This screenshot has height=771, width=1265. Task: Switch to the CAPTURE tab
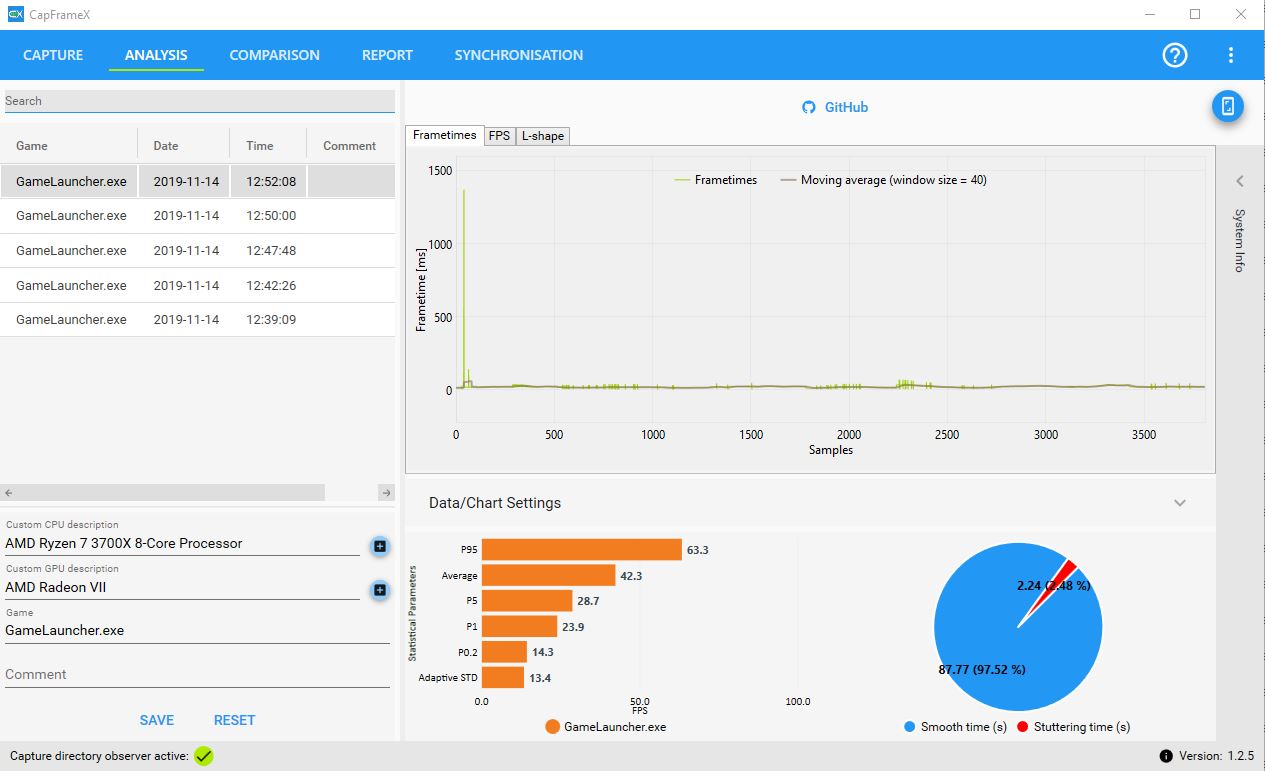(53, 55)
